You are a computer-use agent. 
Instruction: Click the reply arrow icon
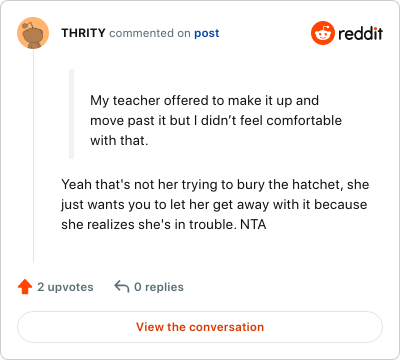122,287
